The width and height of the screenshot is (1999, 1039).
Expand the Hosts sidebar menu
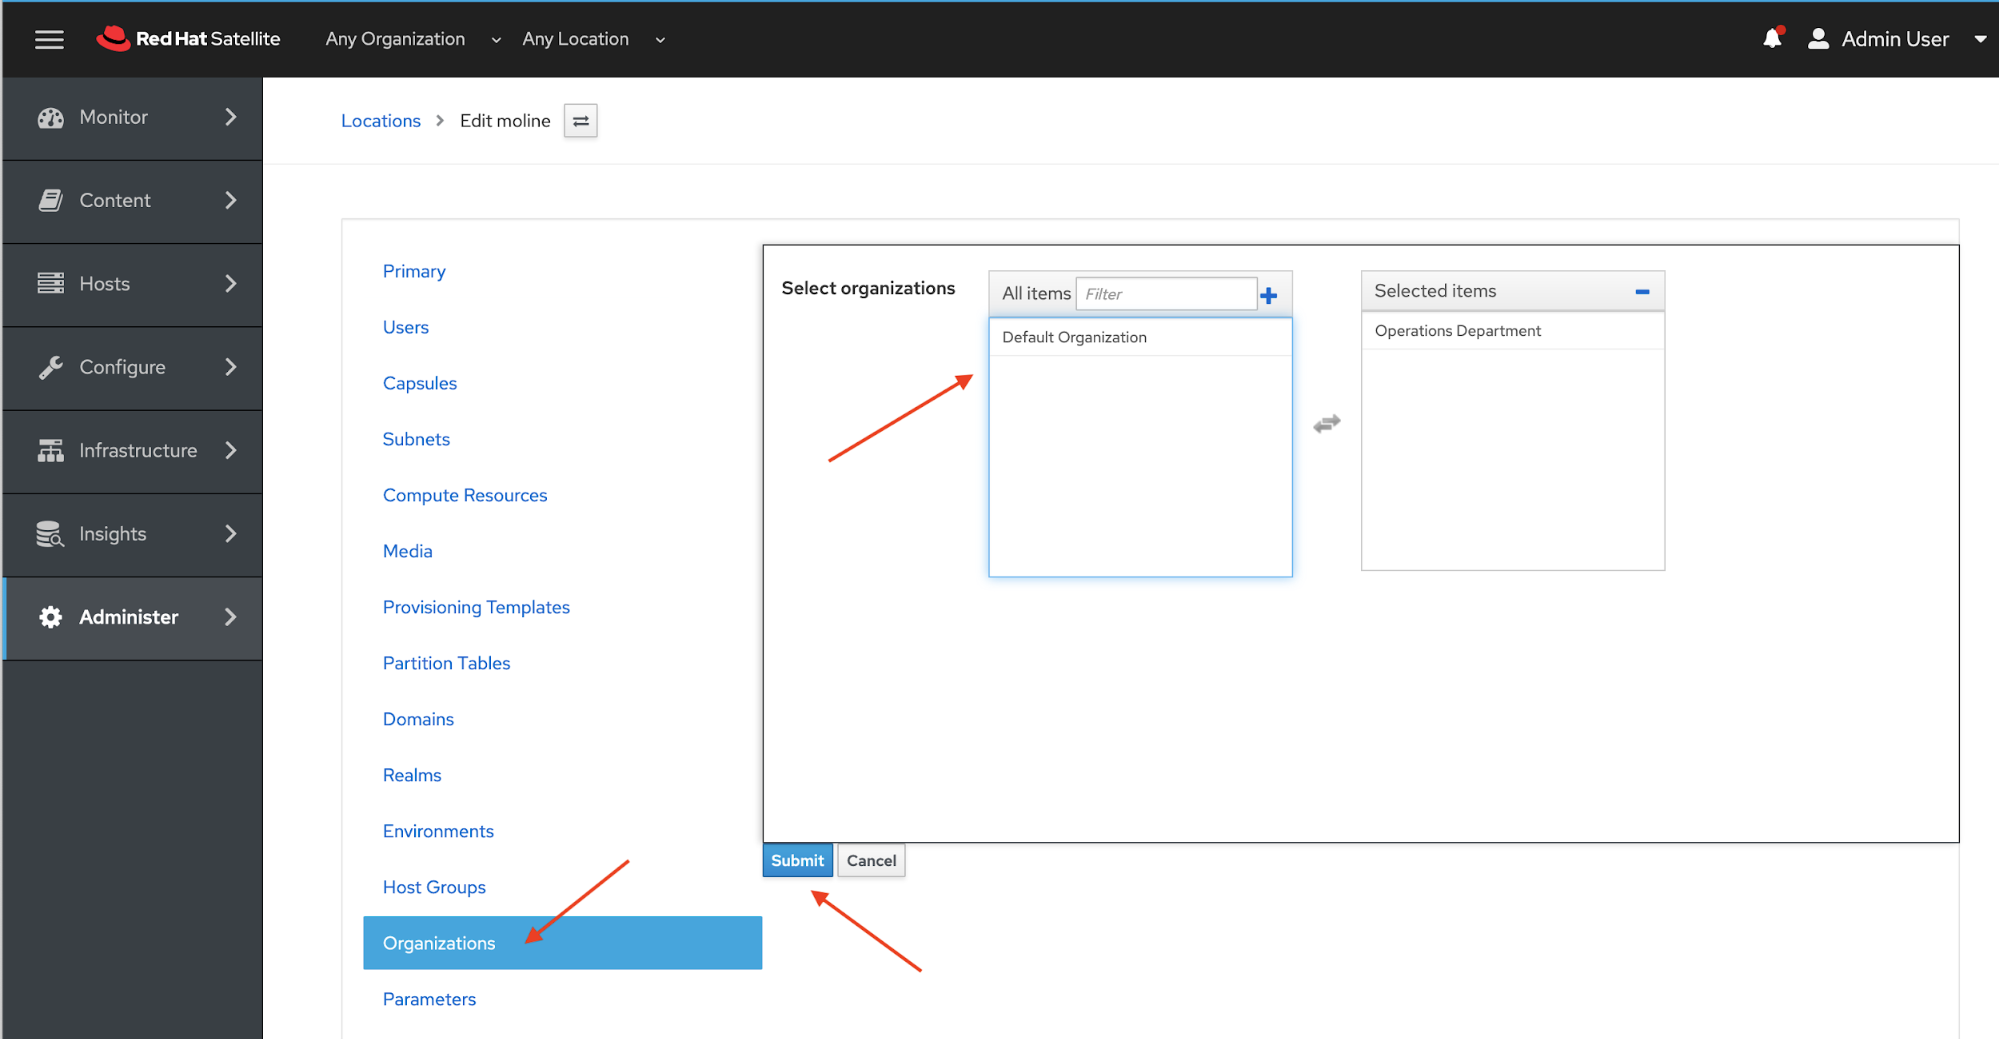click(x=132, y=284)
